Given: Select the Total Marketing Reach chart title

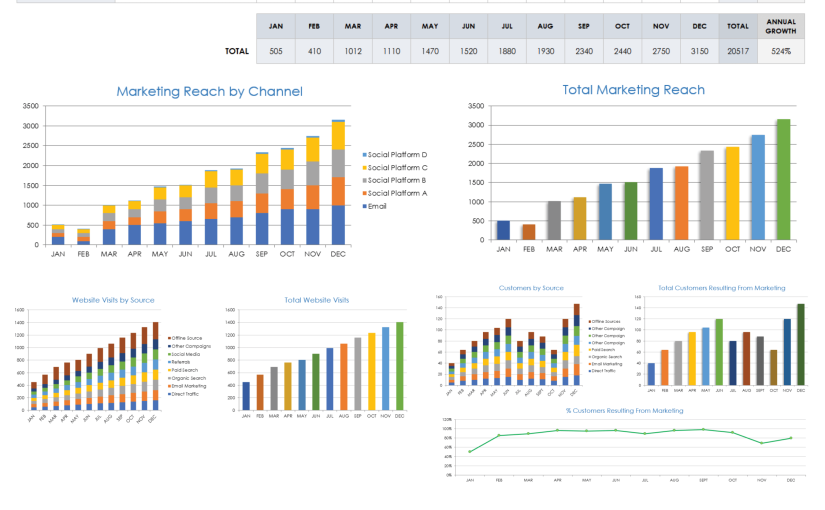Looking at the screenshot, I should point(633,90).
